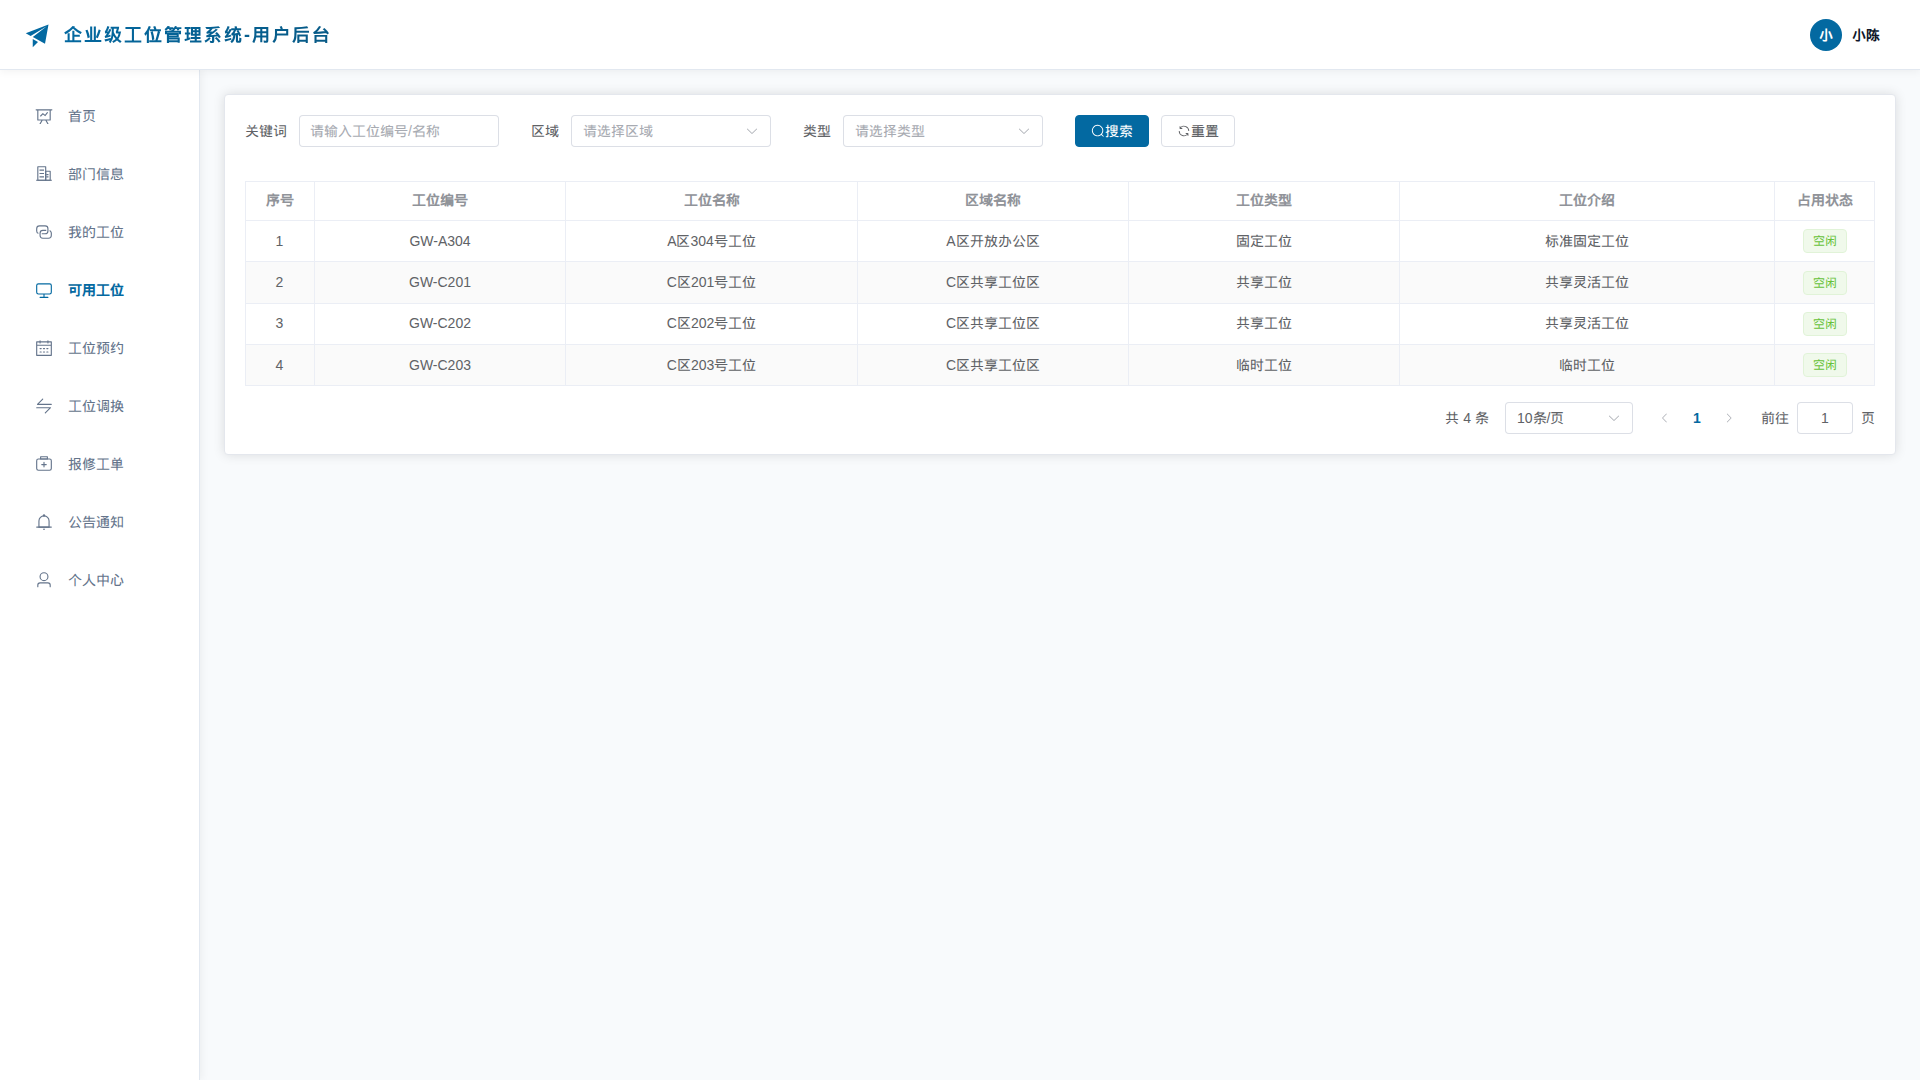Screen dimensions: 1920x1080
Task: Click cell GW-A304
Action: point(440,241)
